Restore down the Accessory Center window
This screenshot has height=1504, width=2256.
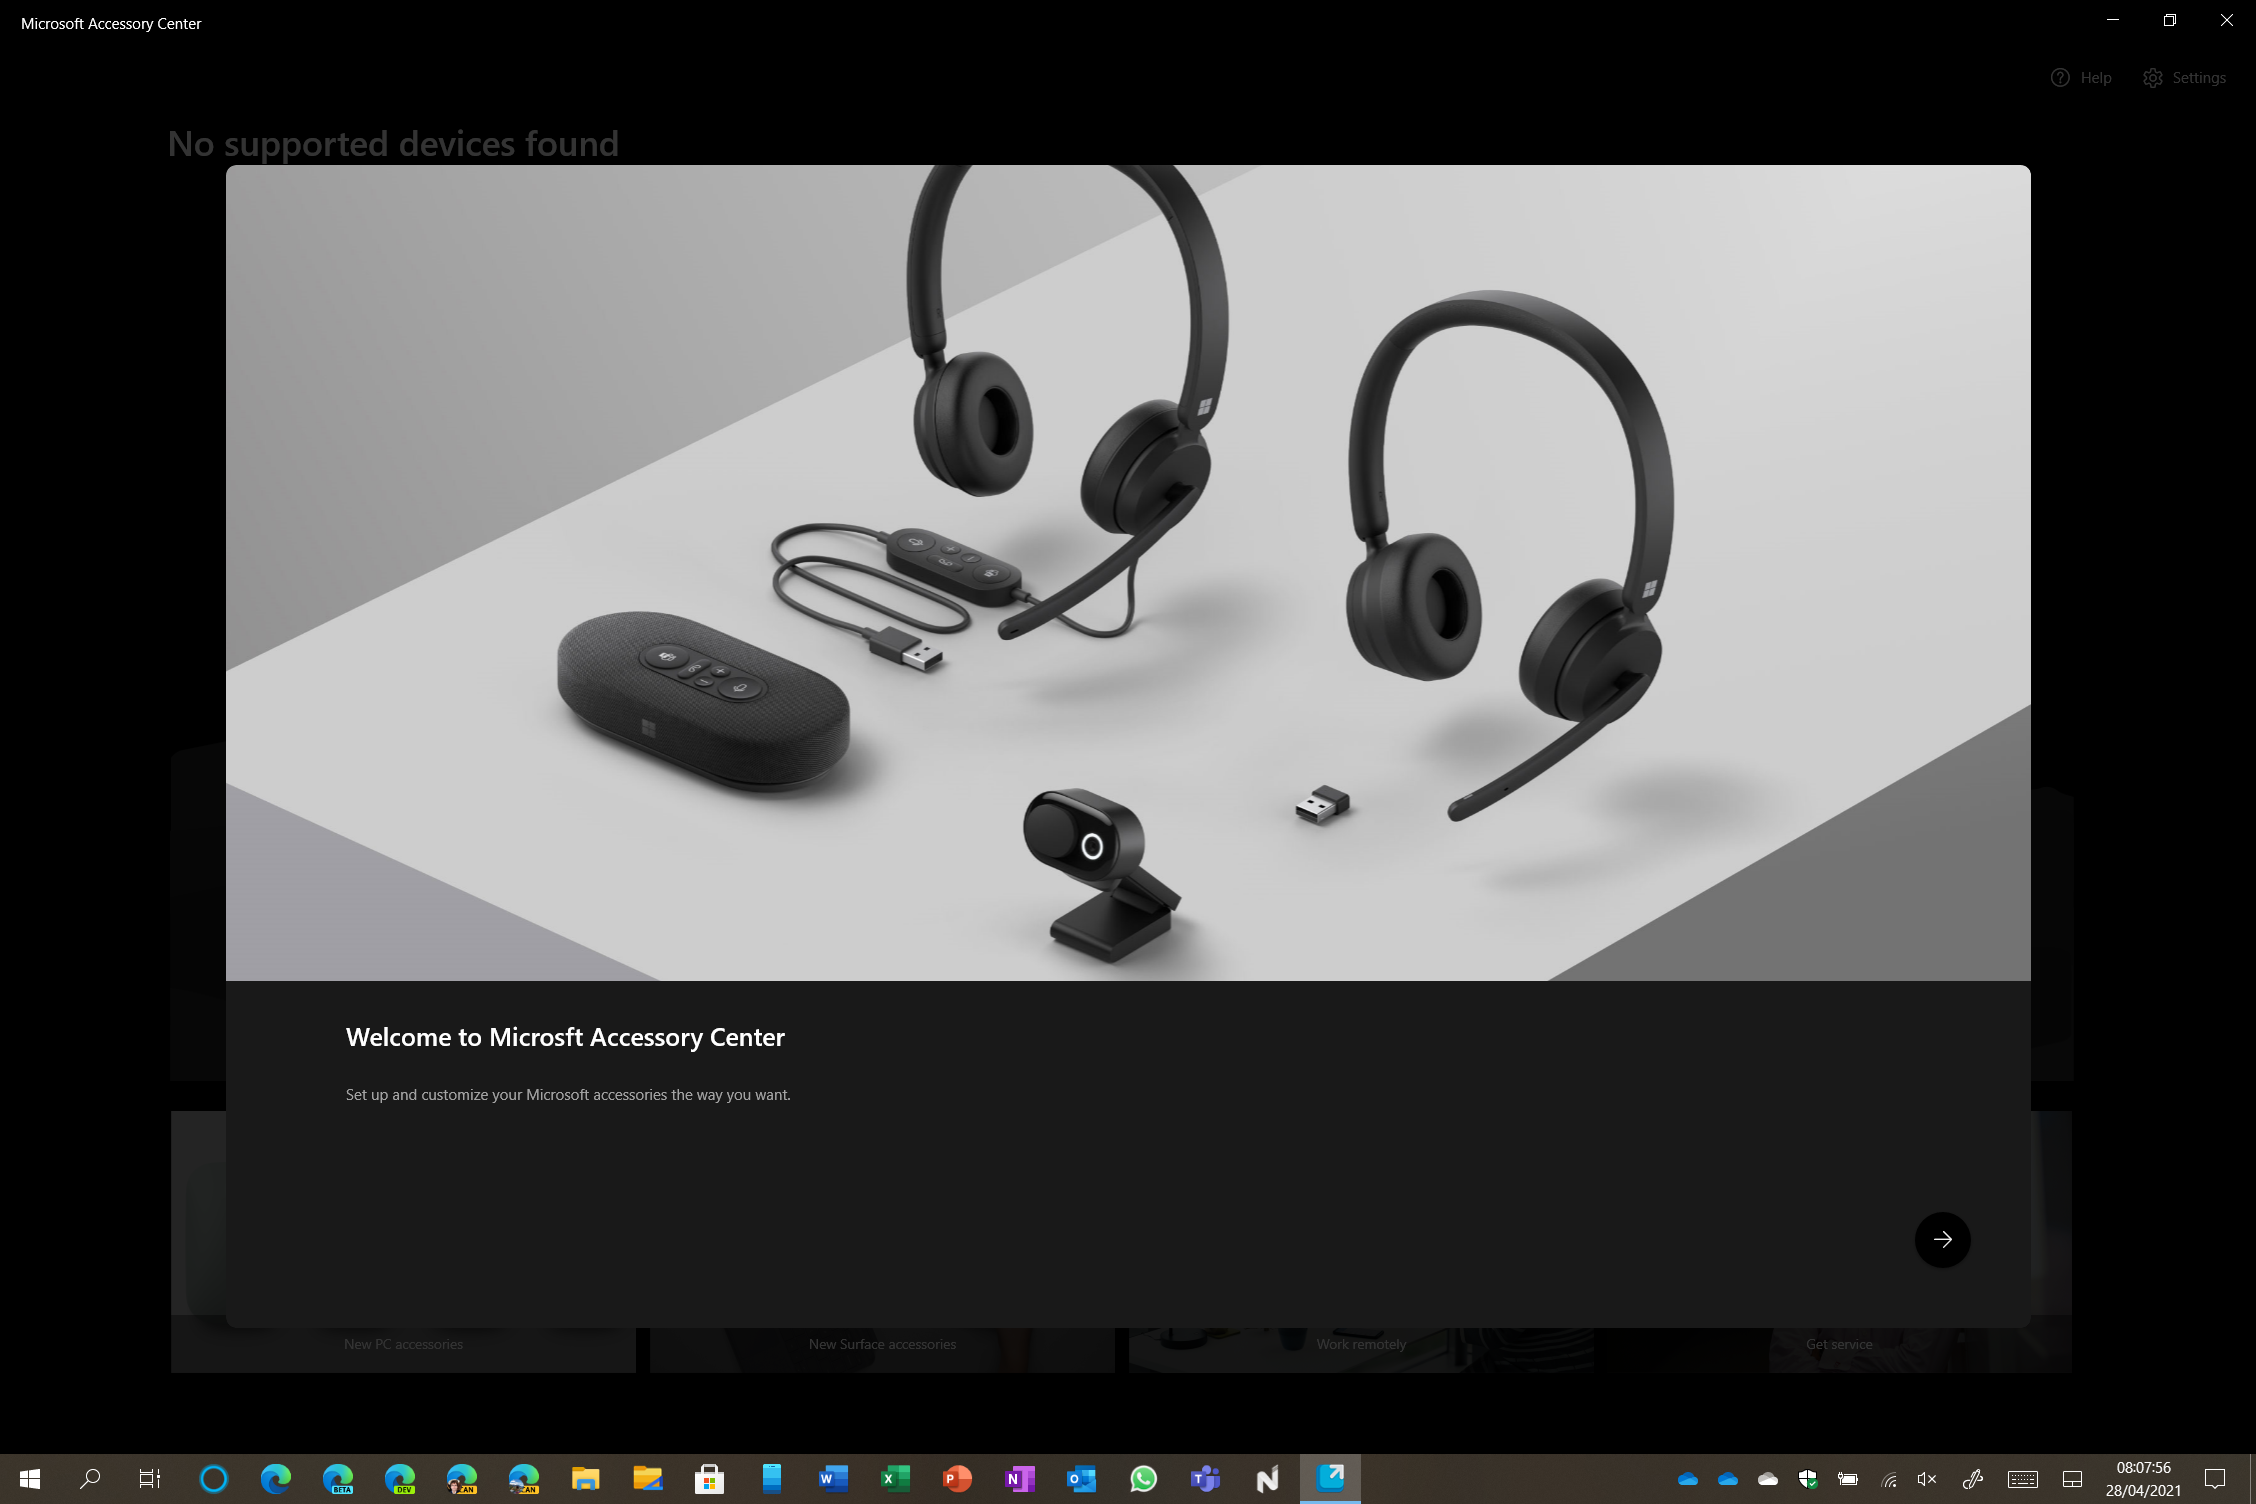click(x=2170, y=20)
